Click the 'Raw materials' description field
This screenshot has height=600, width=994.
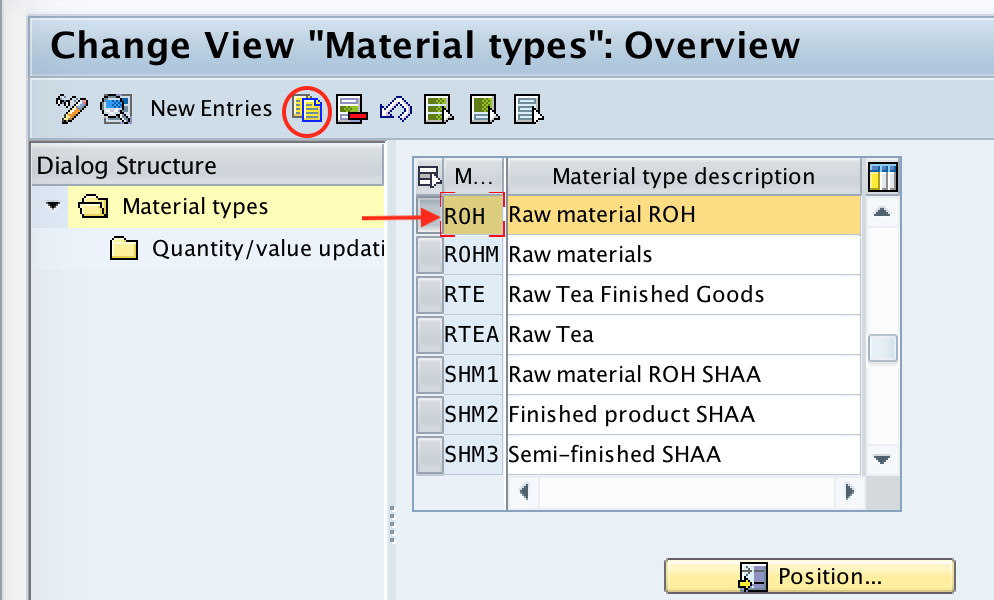click(x=684, y=255)
